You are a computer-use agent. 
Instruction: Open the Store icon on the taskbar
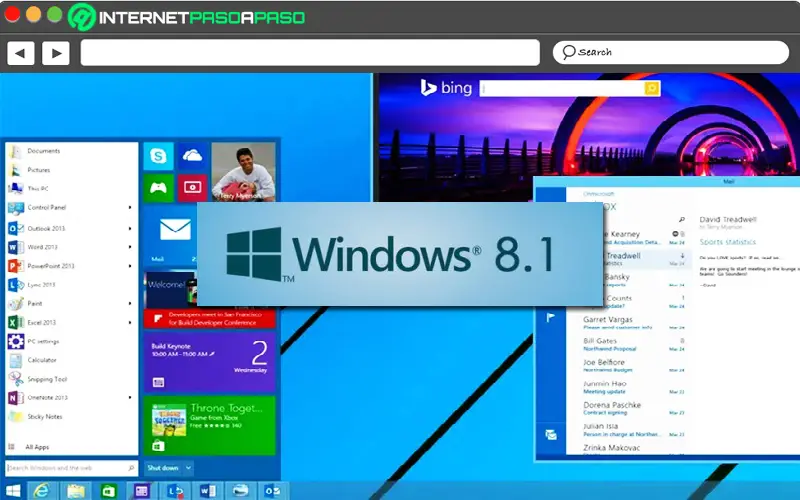[108, 491]
